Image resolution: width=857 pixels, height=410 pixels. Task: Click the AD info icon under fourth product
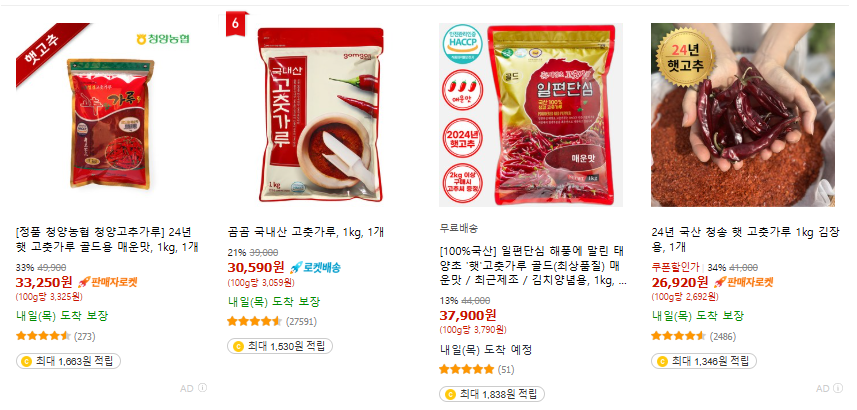(838, 388)
